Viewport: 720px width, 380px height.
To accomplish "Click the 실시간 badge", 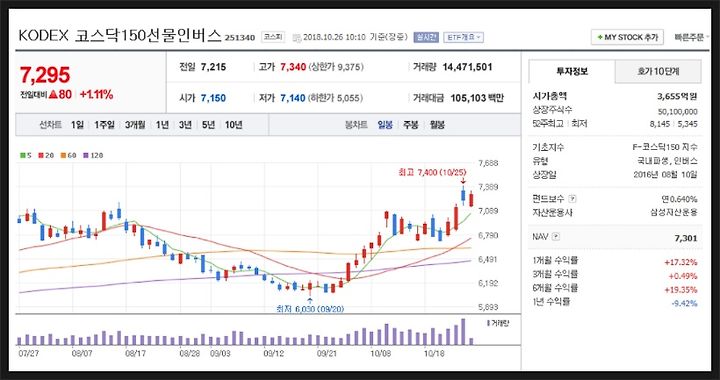I will click(426, 37).
